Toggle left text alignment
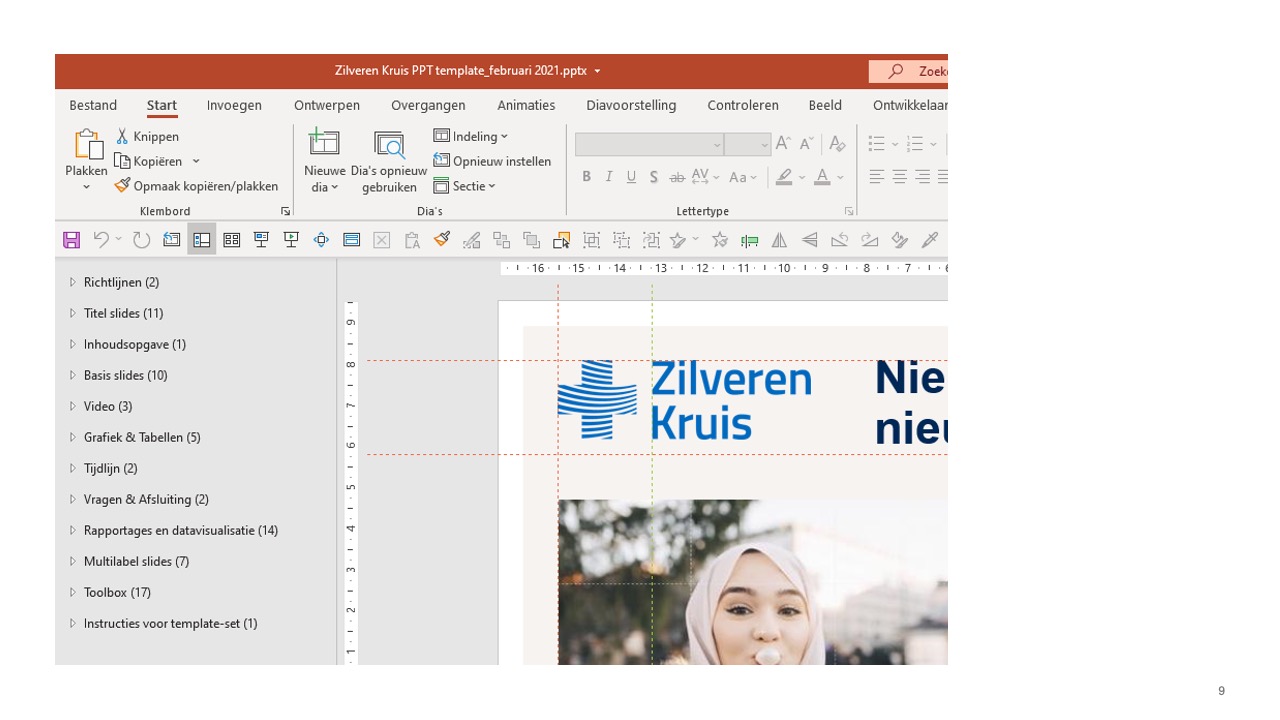This screenshot has width=1280, height=720. (877, 177)
